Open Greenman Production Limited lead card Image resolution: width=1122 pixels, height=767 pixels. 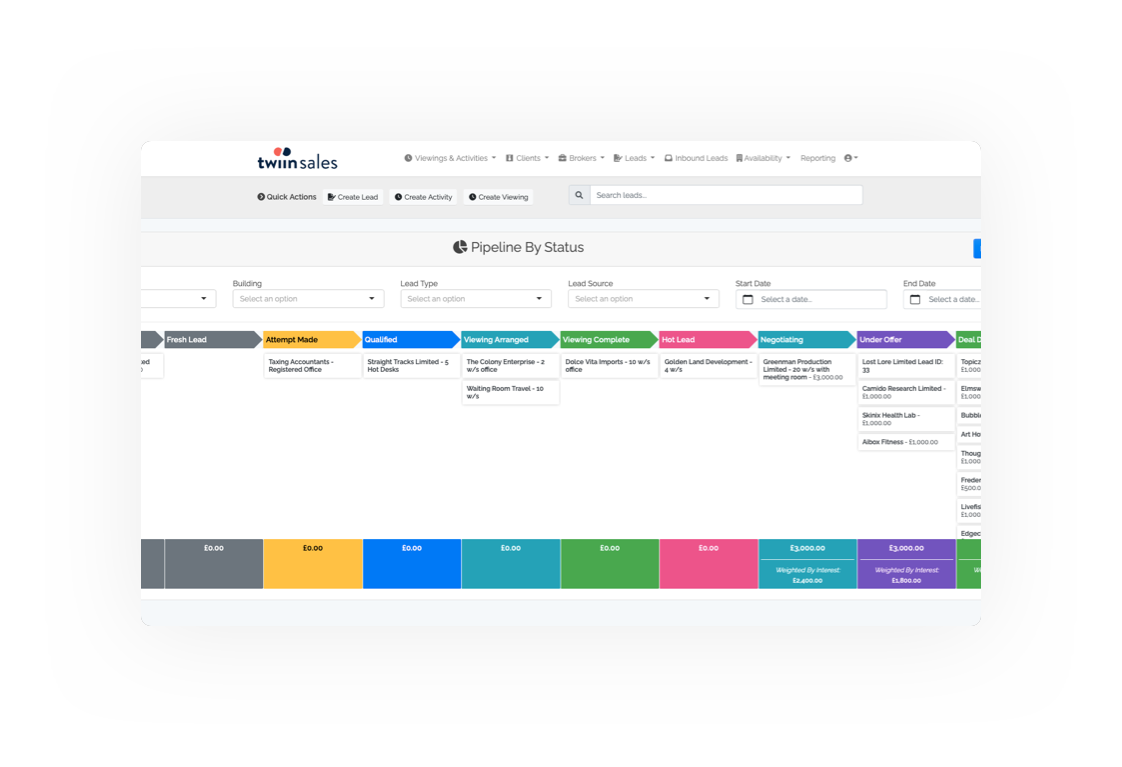[807, 369]
